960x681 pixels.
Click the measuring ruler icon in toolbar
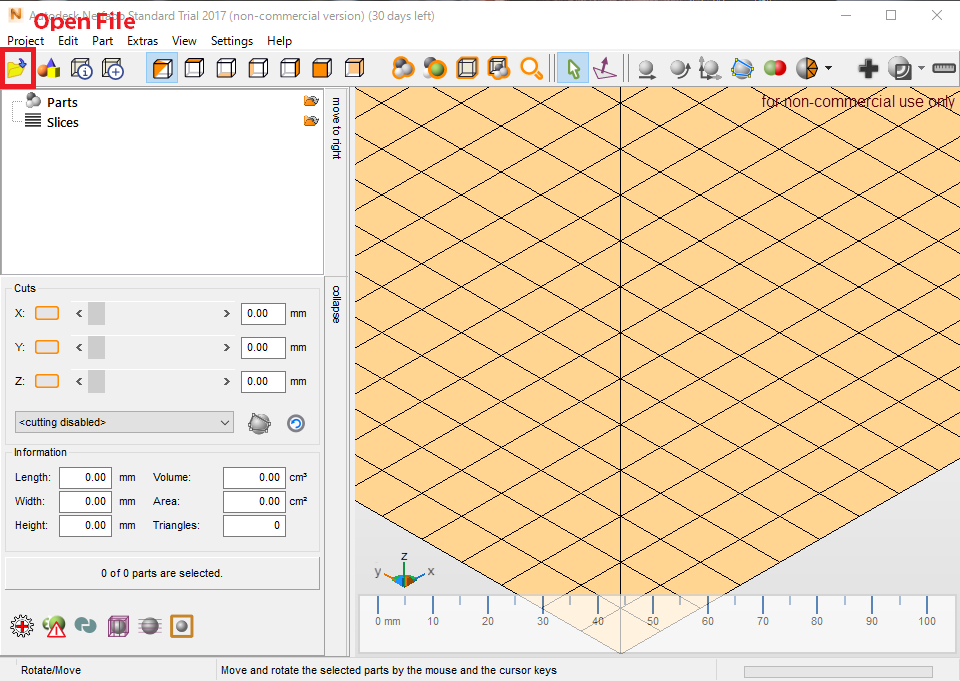pyautogui.click(x=944, y=67)
